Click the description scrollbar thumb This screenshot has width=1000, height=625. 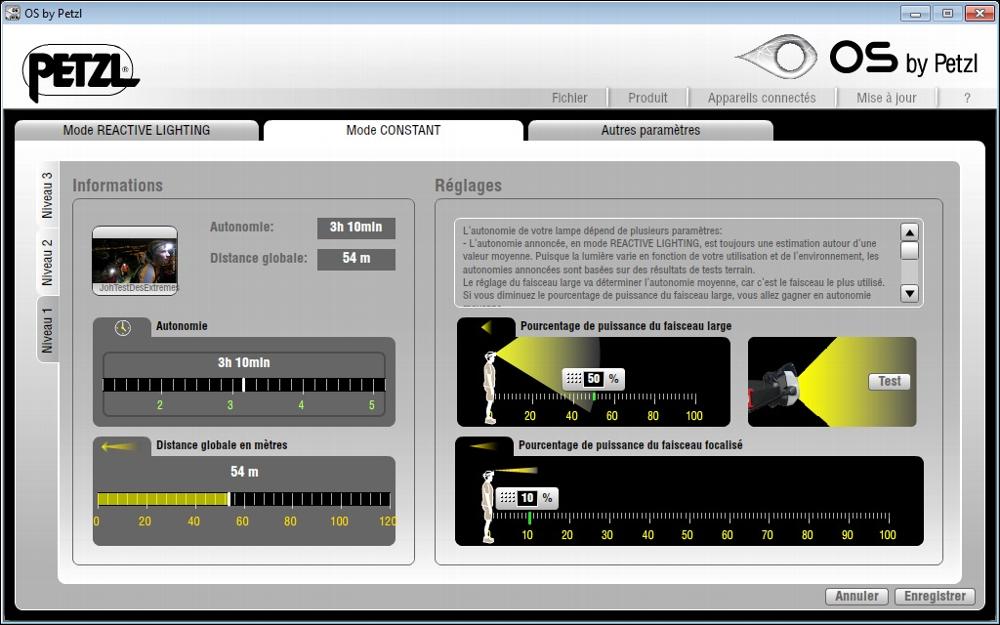pos(909,251)
